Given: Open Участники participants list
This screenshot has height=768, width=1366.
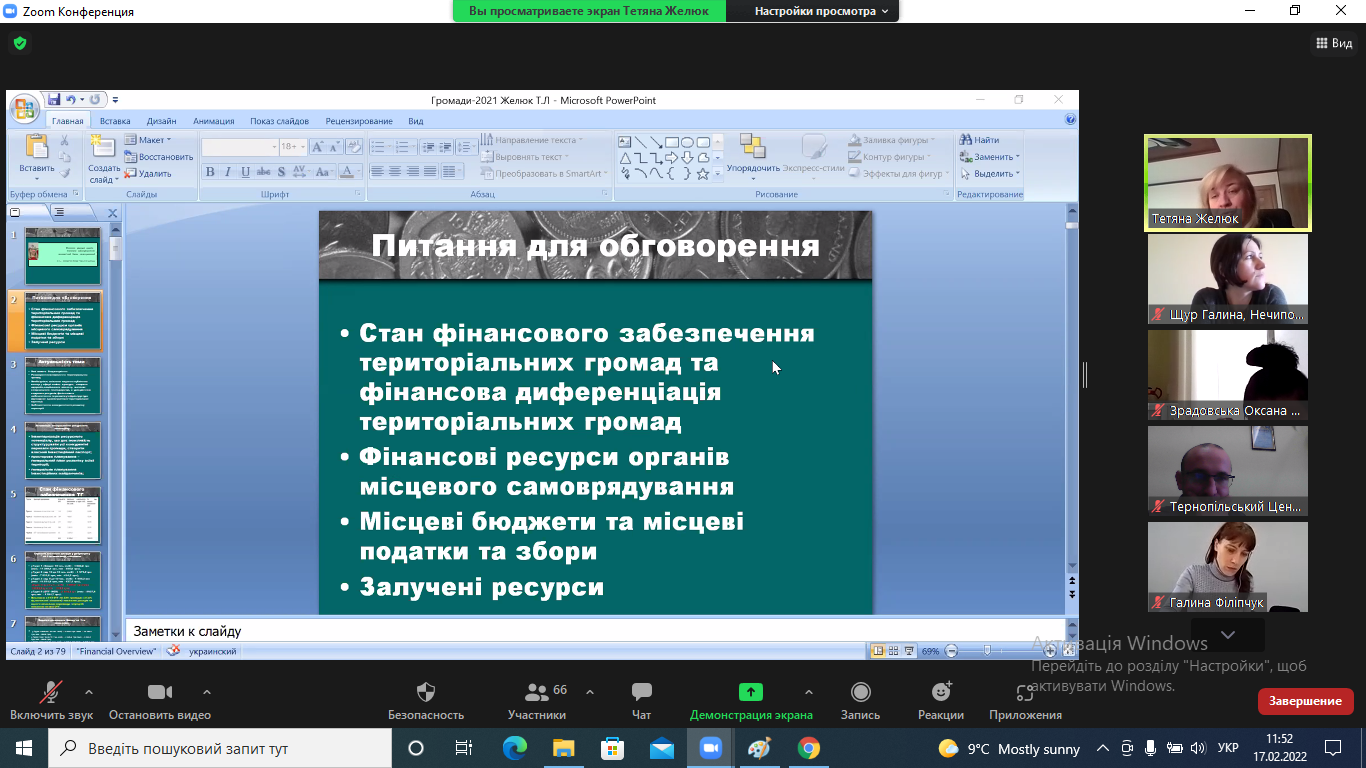Looking at the screenshot, I should (537, 701).
